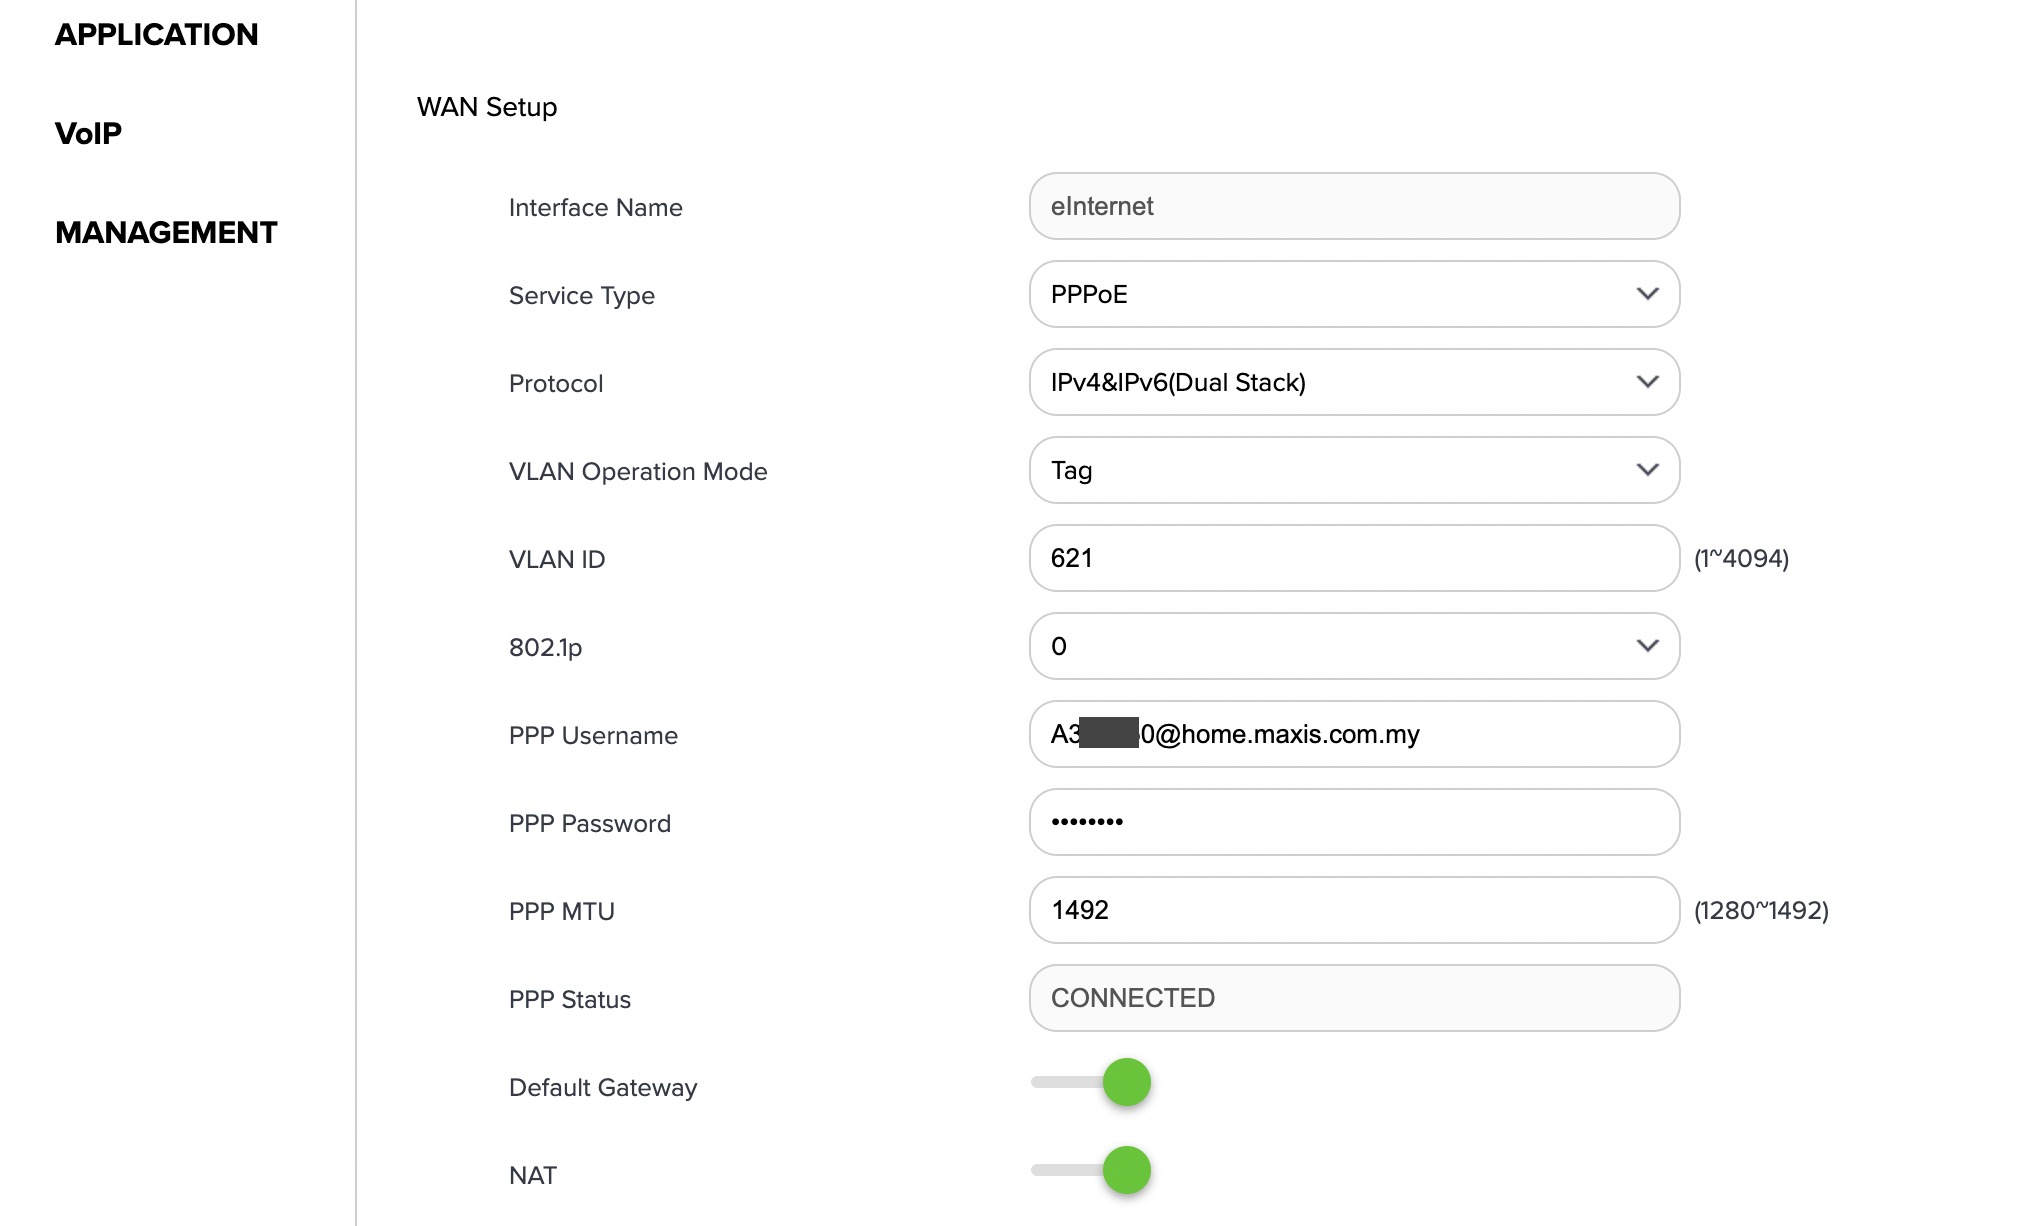Screen dimensions: 2026x1226
Task: Select the PPP Username field
Action: point(1353,734)
